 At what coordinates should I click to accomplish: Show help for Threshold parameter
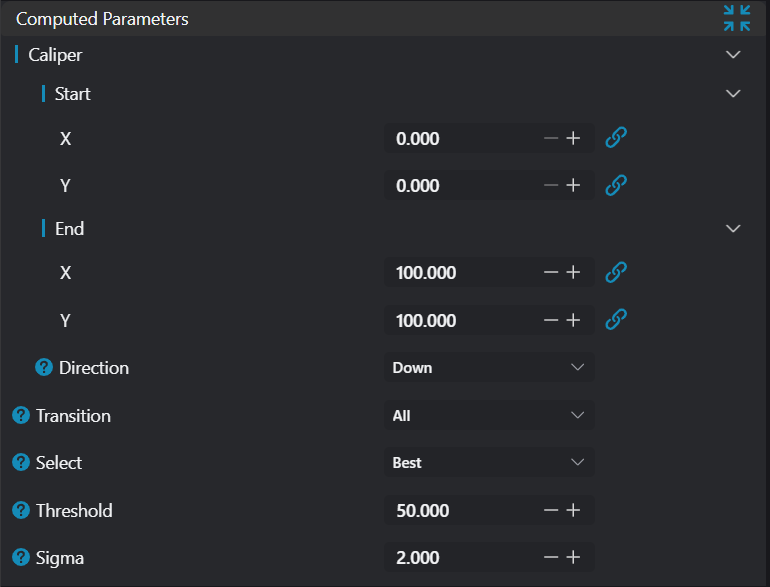pos(21,510)
